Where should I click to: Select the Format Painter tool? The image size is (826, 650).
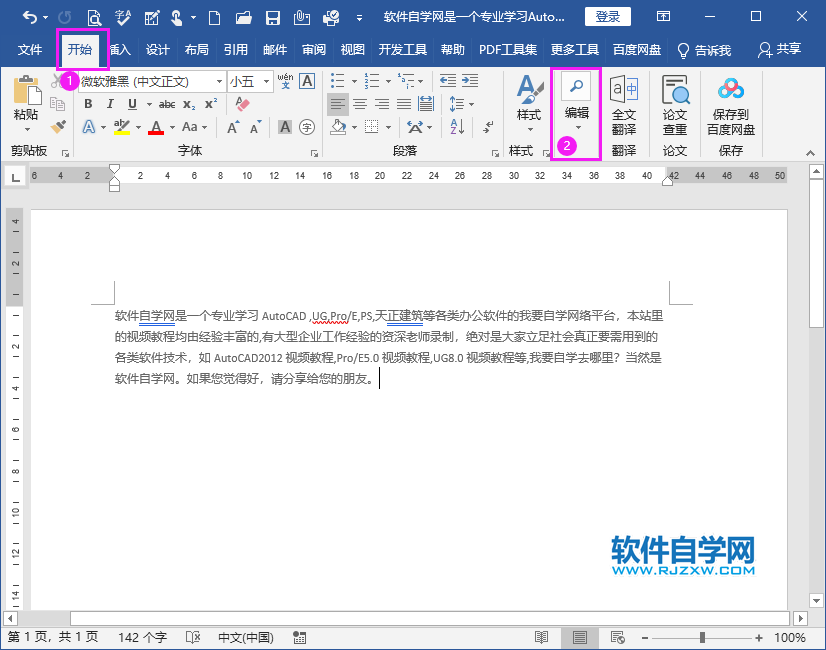pos(57,127)
